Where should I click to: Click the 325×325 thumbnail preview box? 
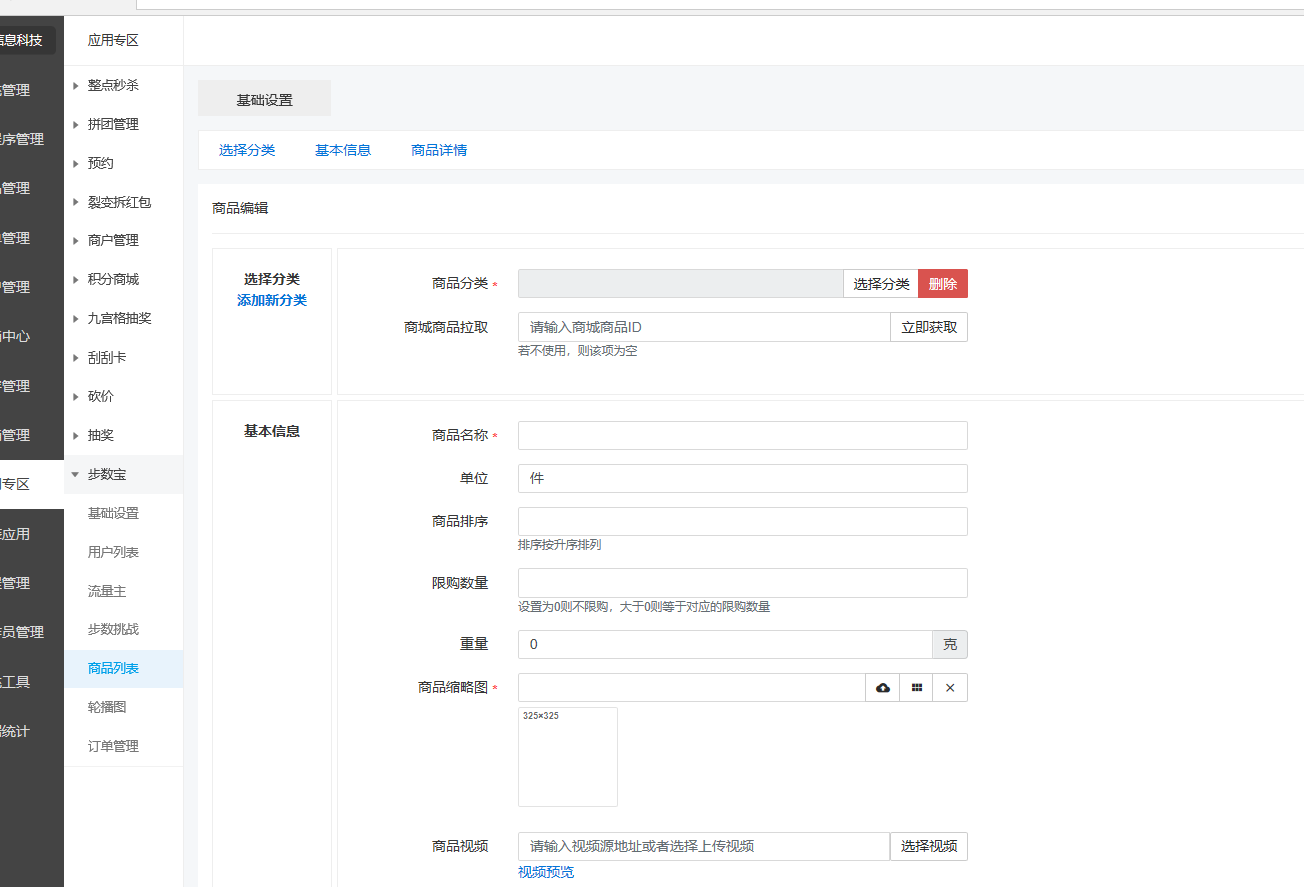click(568, 757)
